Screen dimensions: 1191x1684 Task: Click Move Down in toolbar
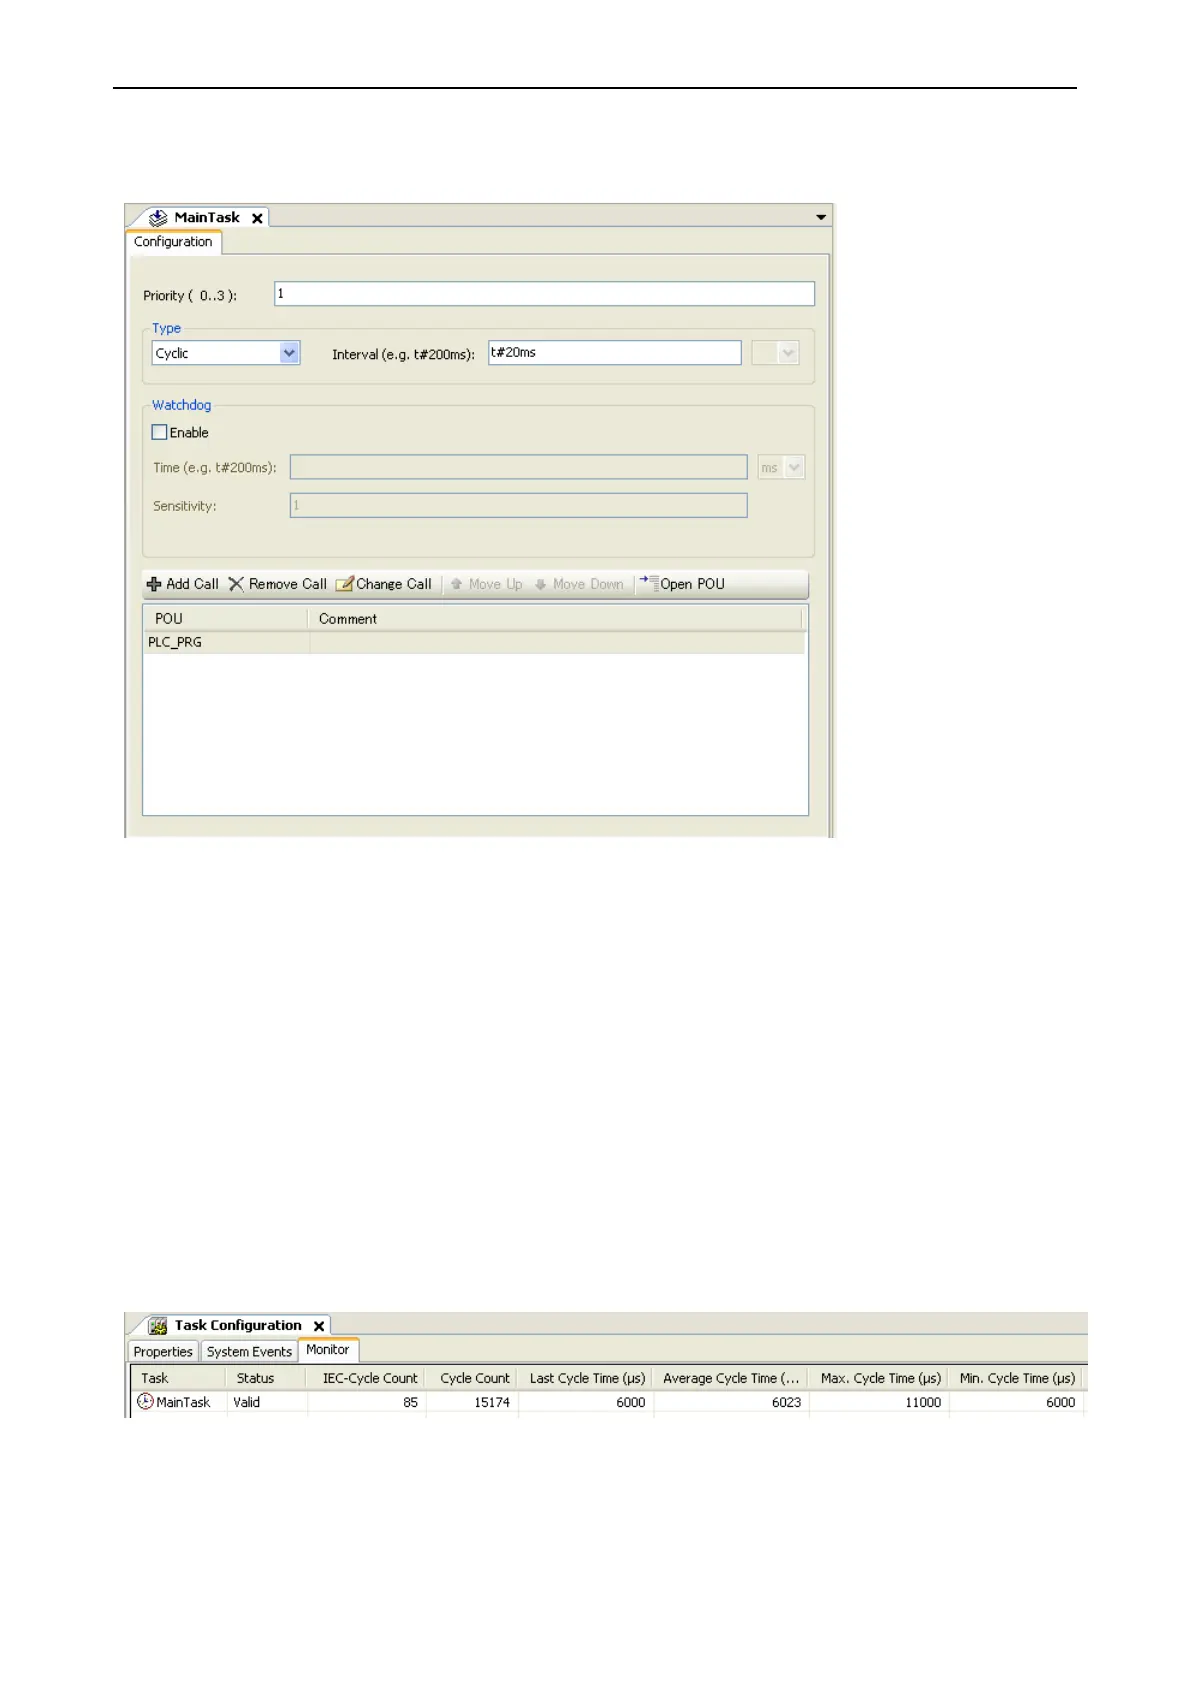(x=579, y=584)
